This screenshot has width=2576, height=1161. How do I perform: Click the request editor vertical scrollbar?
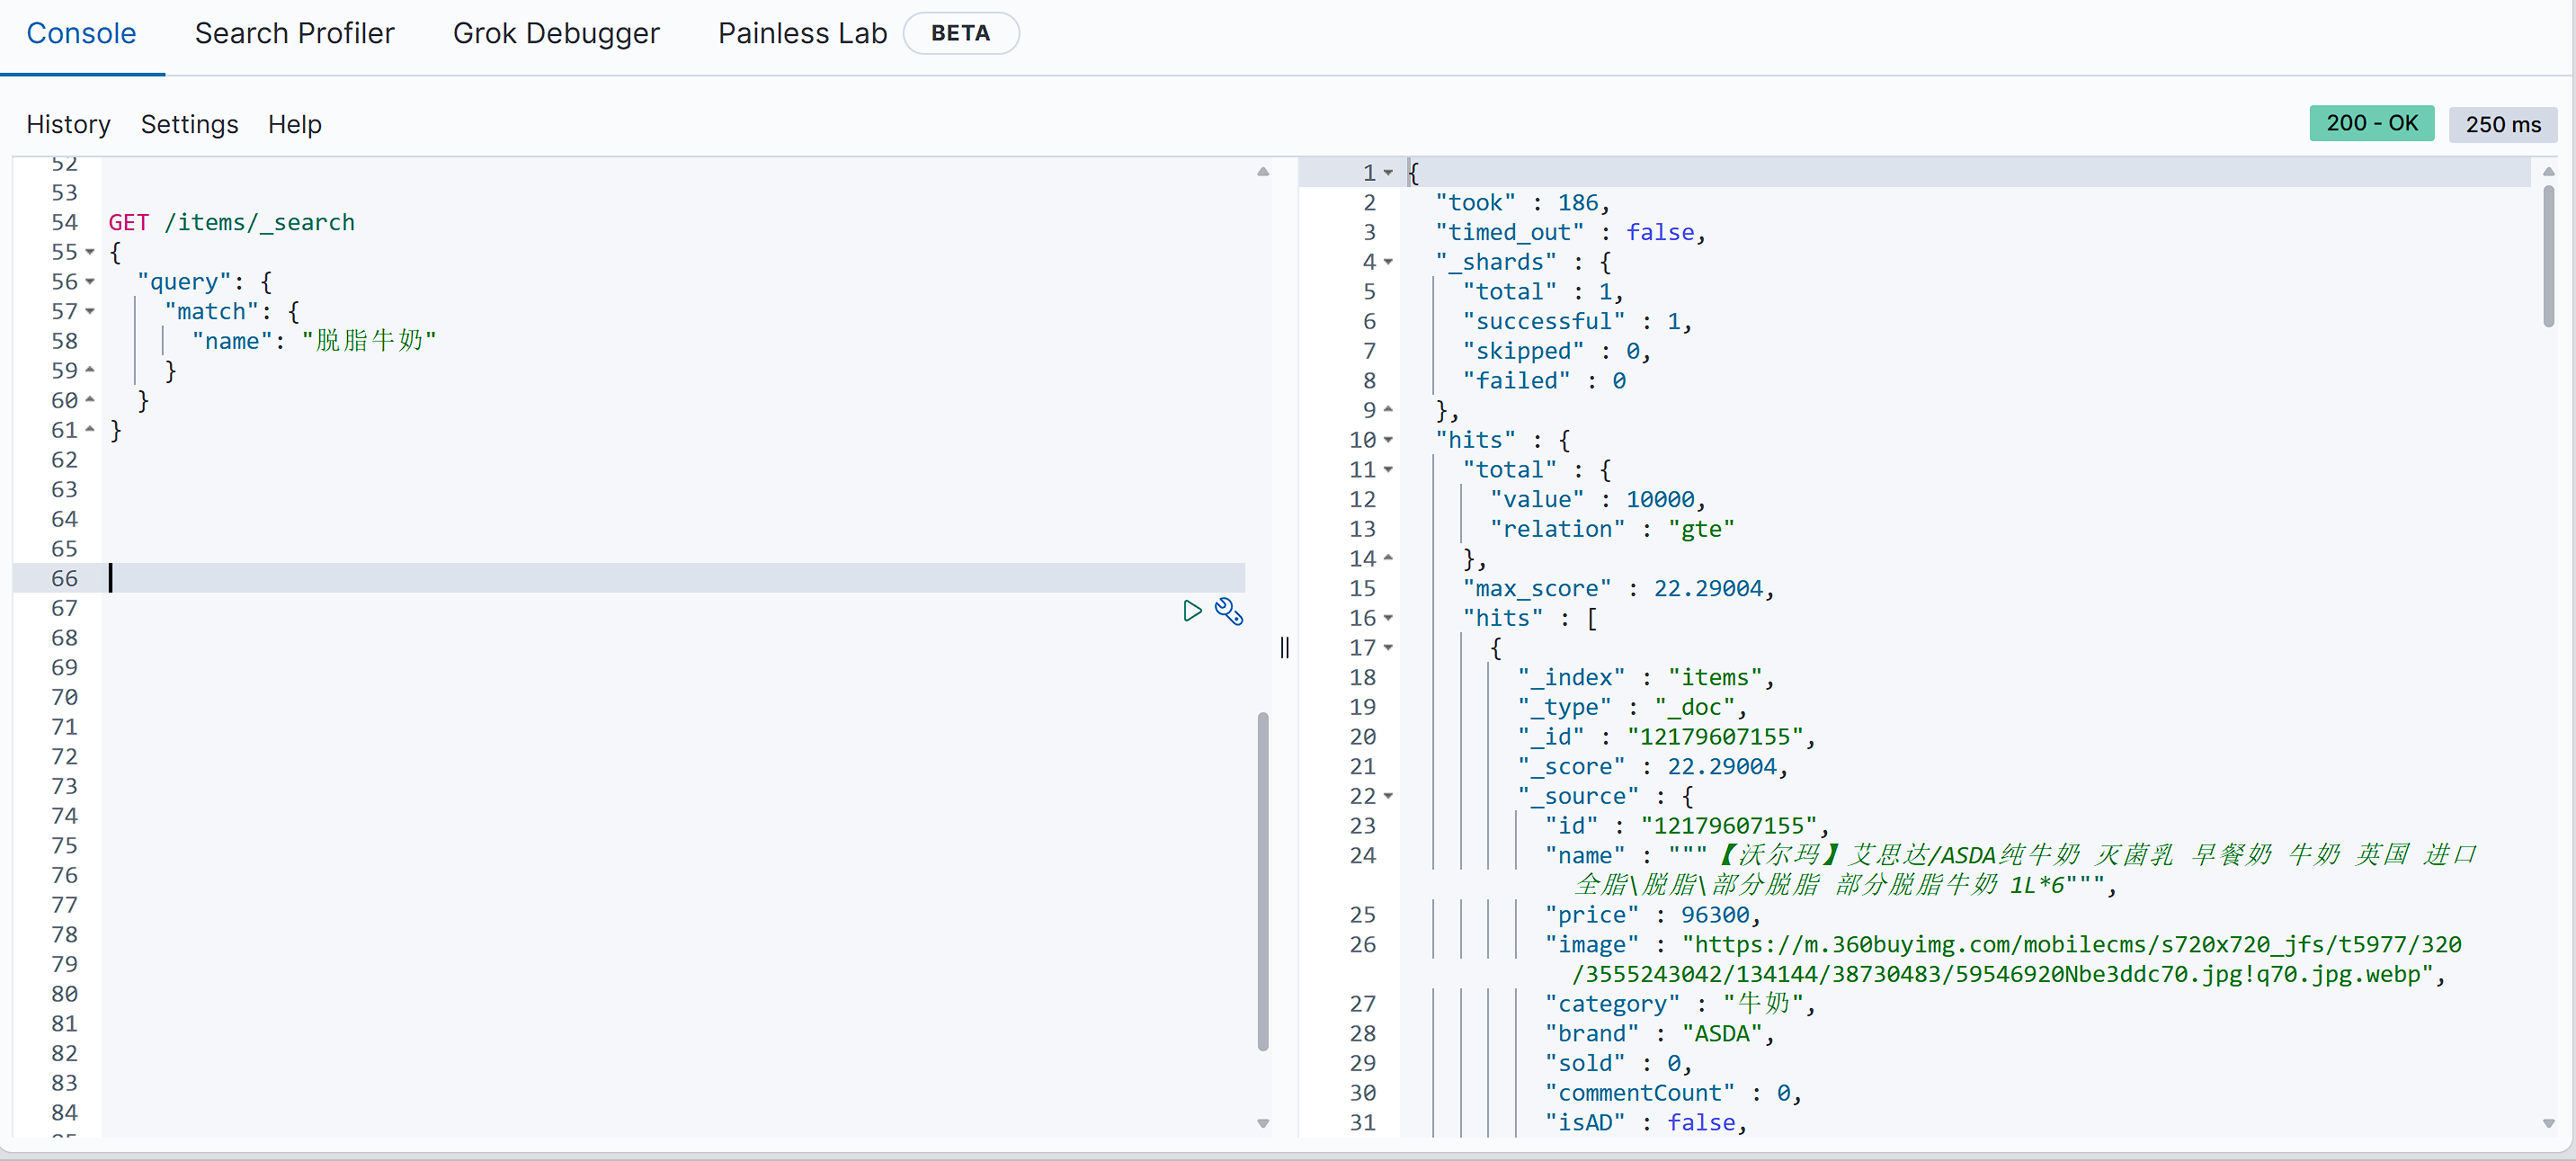pyautogui.click(x=1262, y=880)
